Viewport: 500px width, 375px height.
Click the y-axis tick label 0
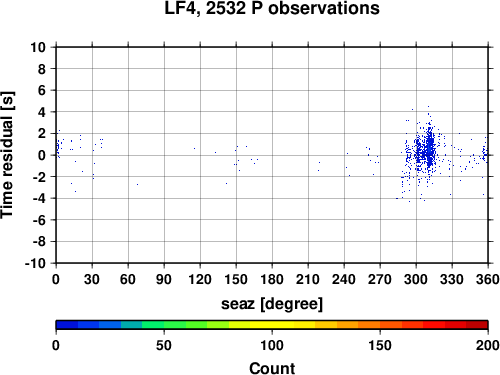(42, 155)
